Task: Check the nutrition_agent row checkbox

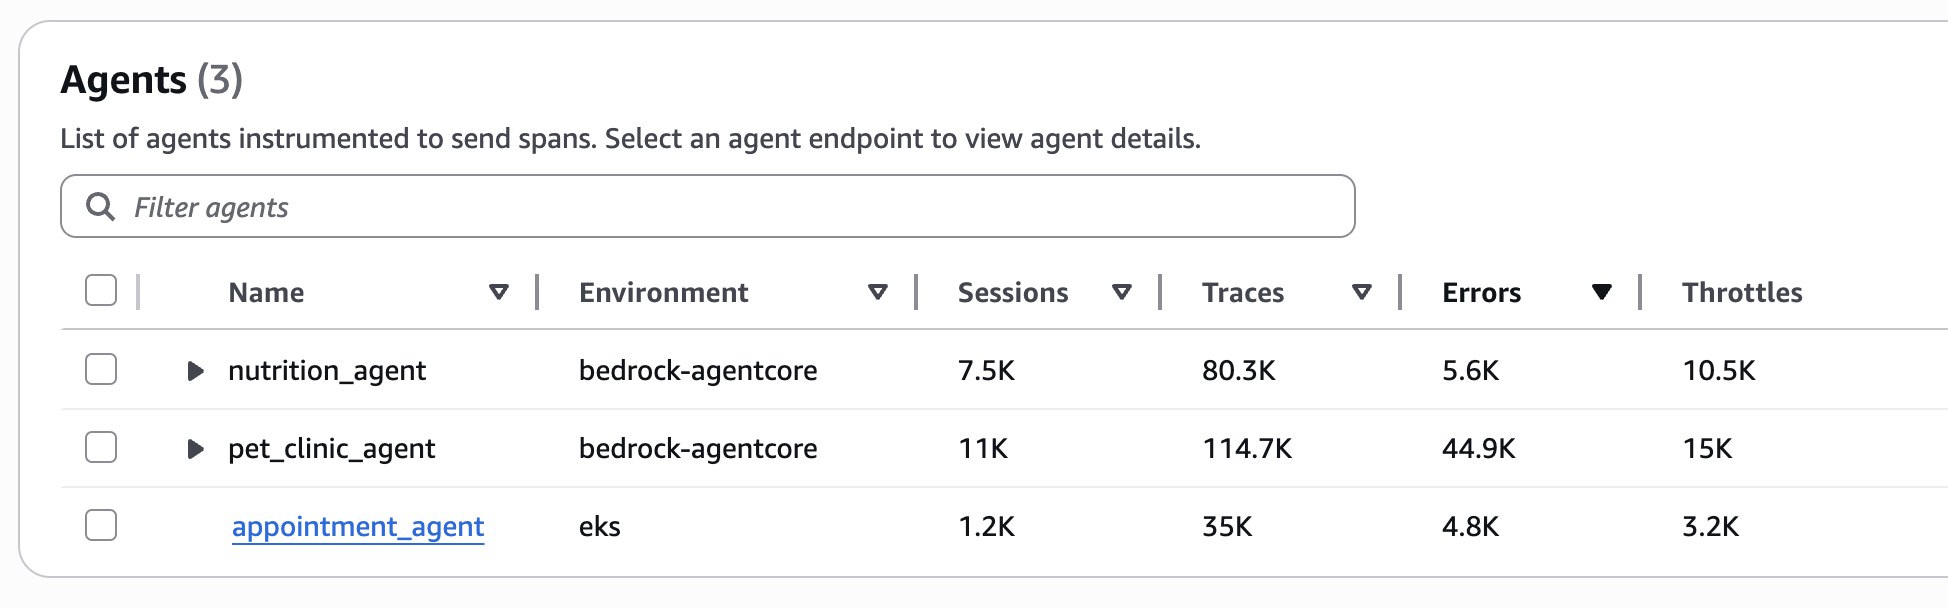Action: point(100,369)
